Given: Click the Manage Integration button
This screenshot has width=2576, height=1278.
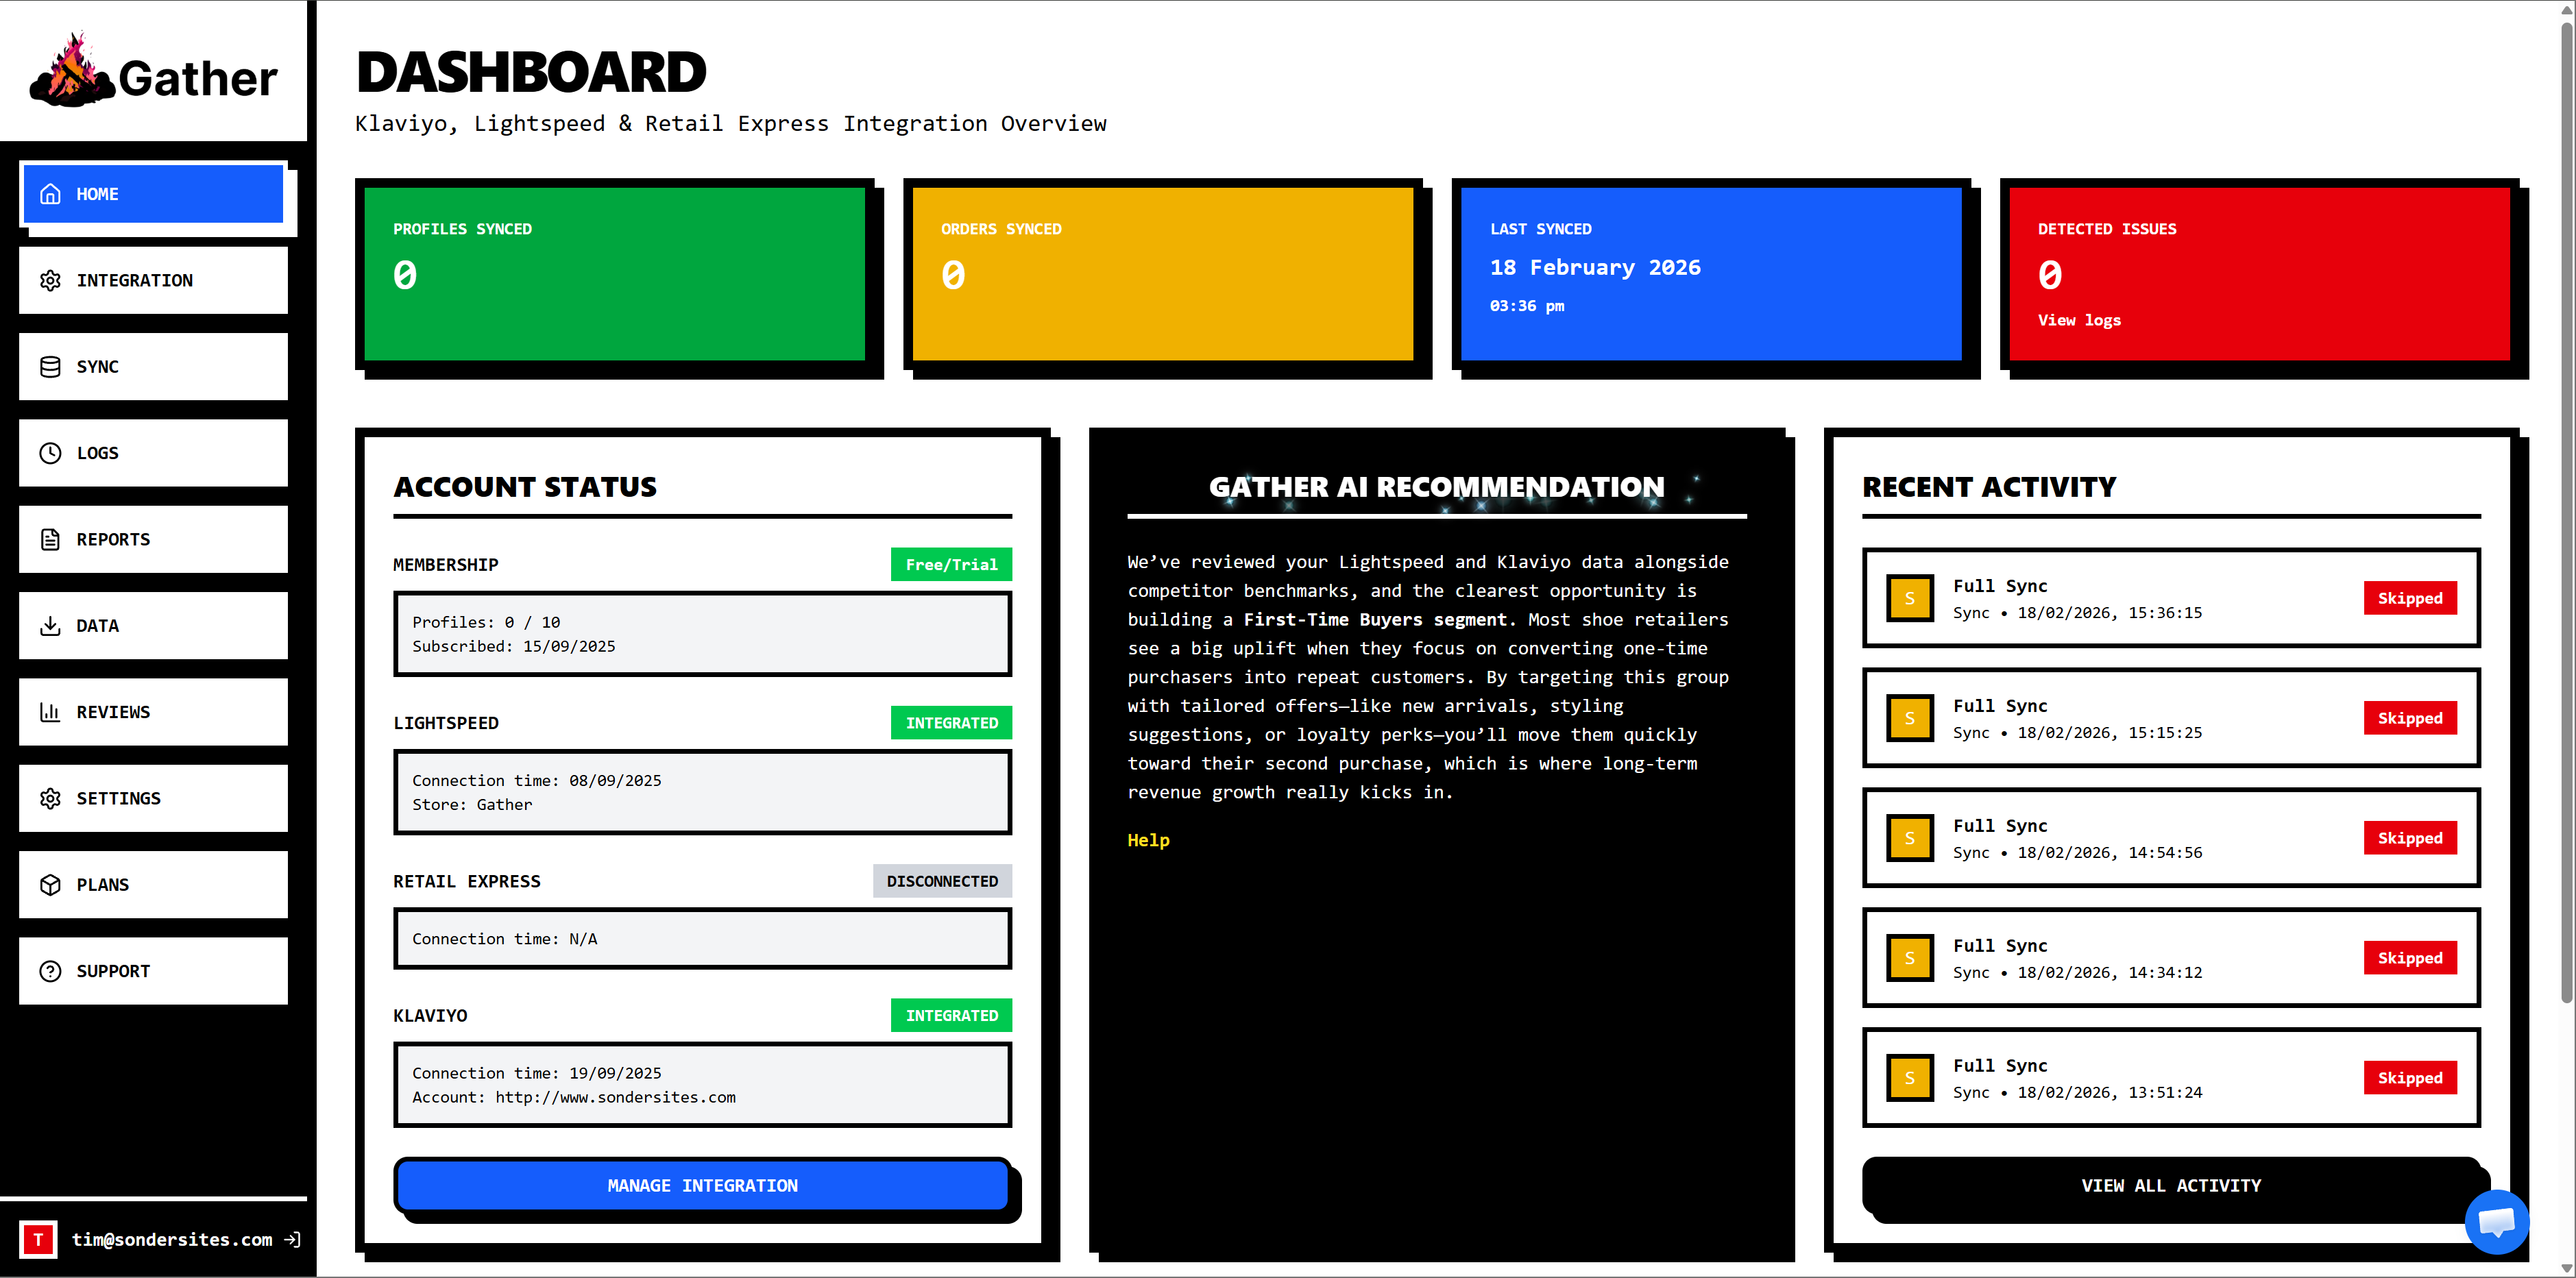Looking at the screenshot, I should pos(702,1185).
